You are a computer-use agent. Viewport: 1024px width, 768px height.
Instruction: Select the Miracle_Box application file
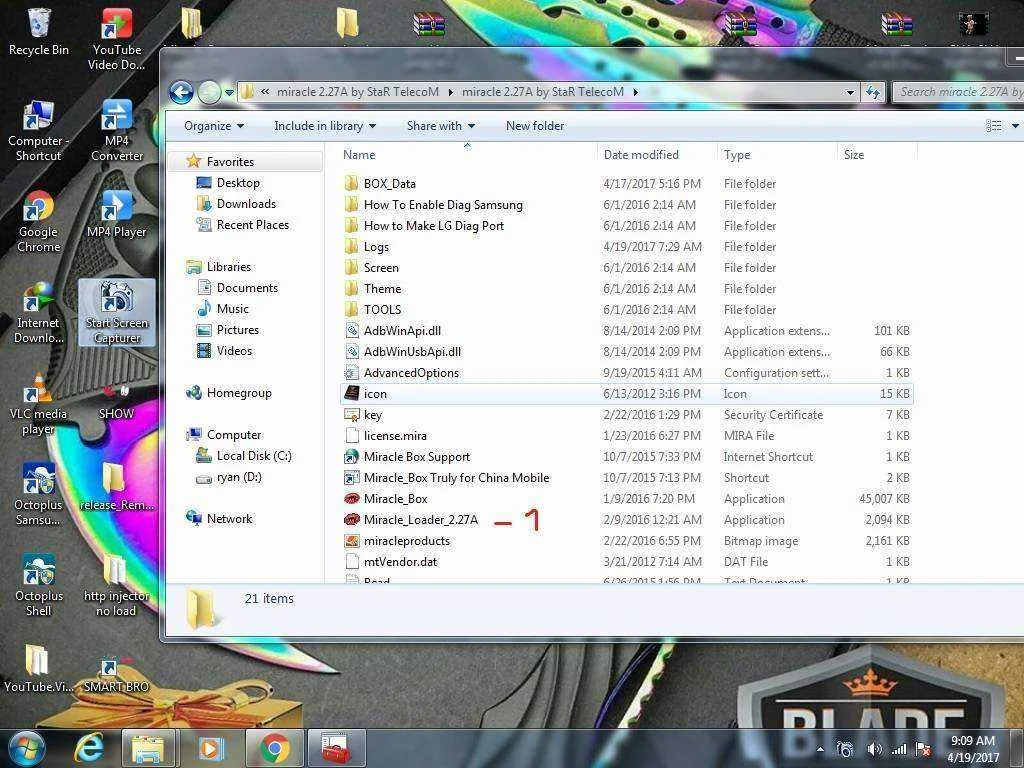(395, 499)
